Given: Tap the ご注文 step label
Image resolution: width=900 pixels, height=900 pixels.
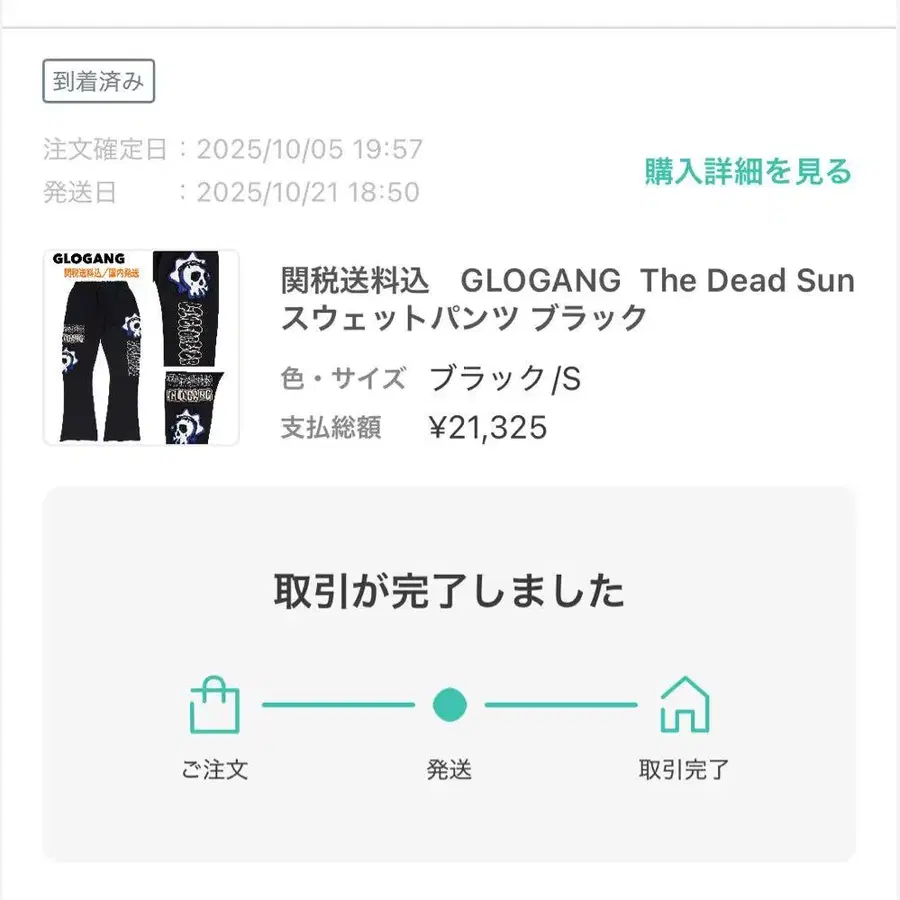Looking at the screenshot, I should point(215,770).
